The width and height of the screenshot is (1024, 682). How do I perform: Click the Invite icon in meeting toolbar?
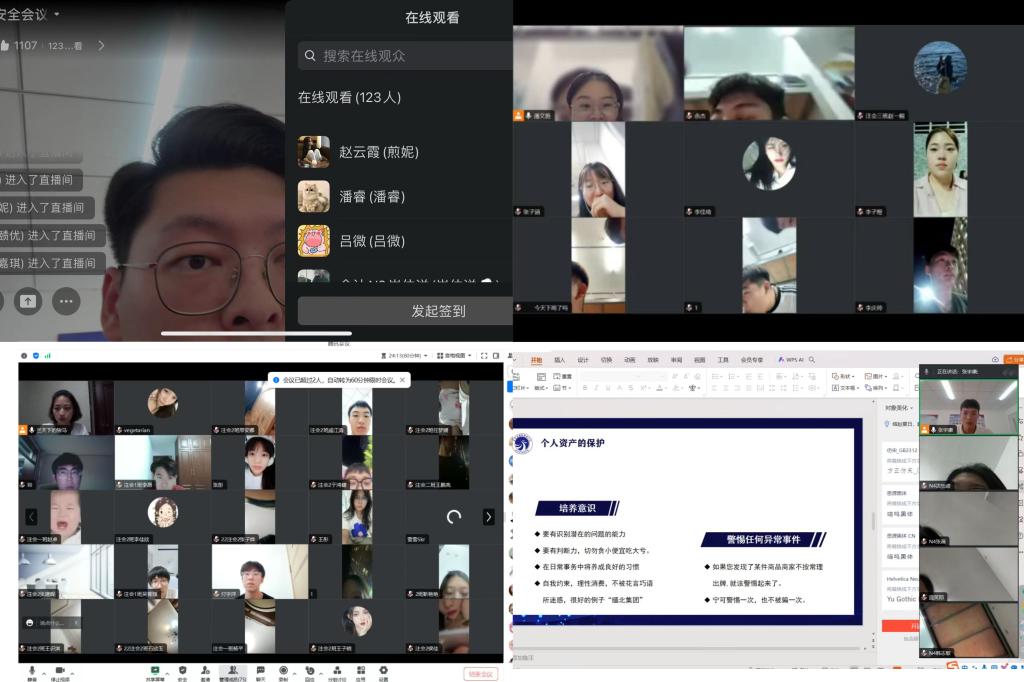click(x=205, y=672)
